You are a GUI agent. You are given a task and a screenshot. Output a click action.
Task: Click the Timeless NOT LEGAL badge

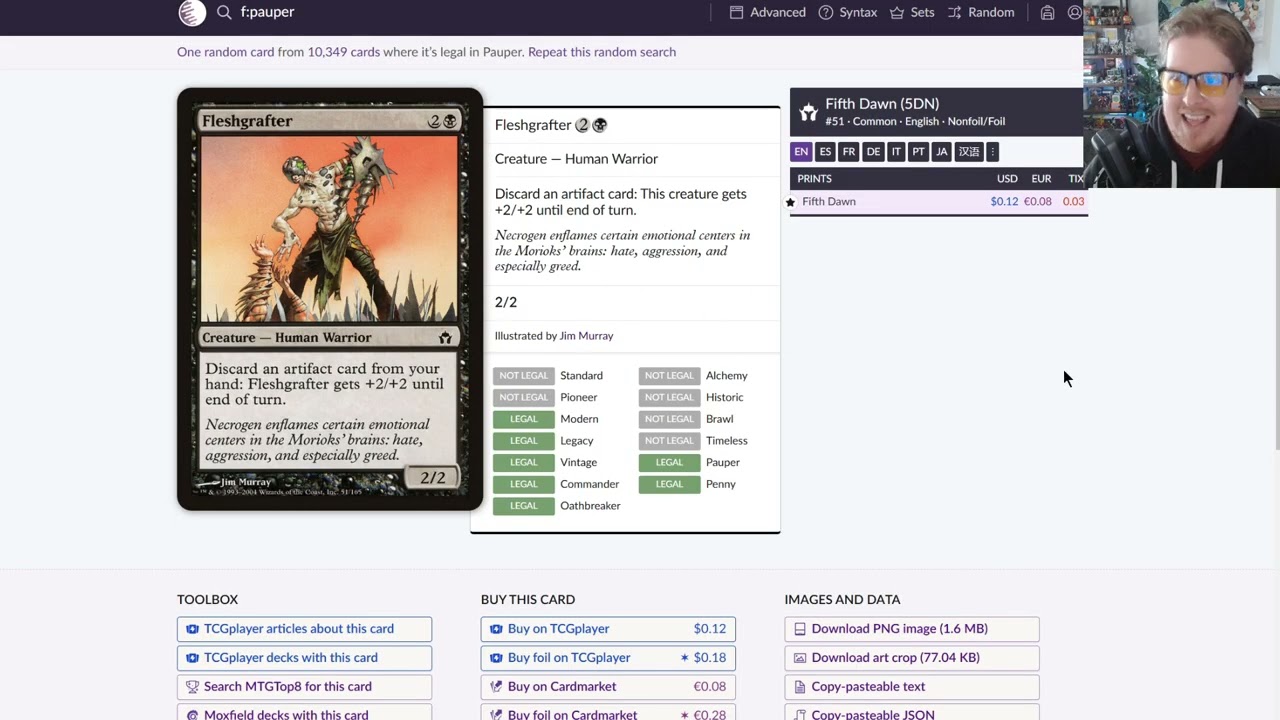click(x=669, y=441)
